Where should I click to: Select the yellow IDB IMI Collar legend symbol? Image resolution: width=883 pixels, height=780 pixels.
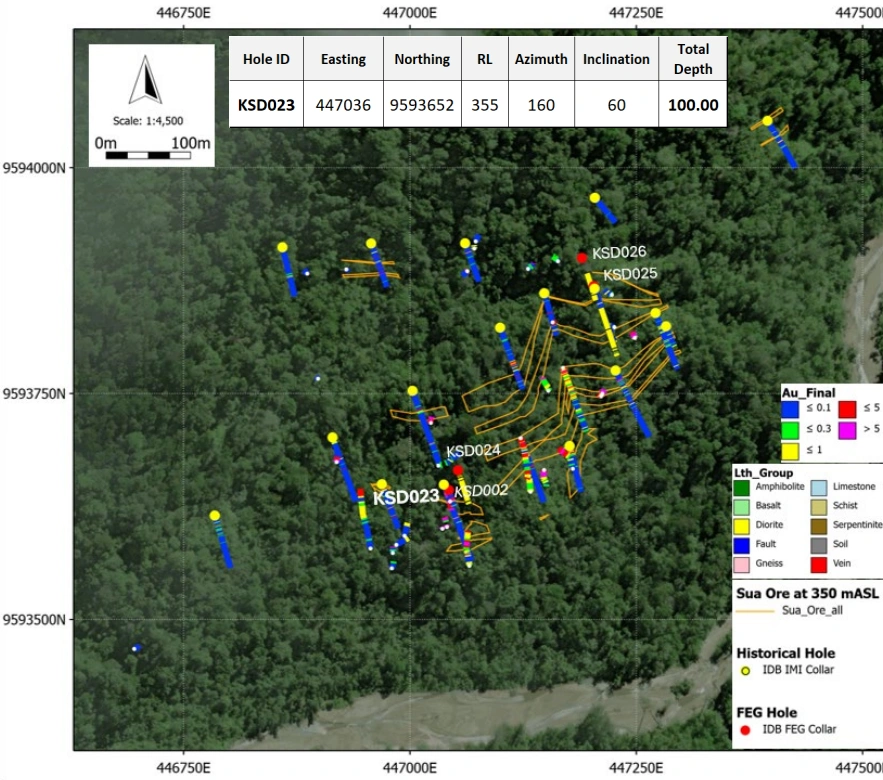click(x=746, y=670)
